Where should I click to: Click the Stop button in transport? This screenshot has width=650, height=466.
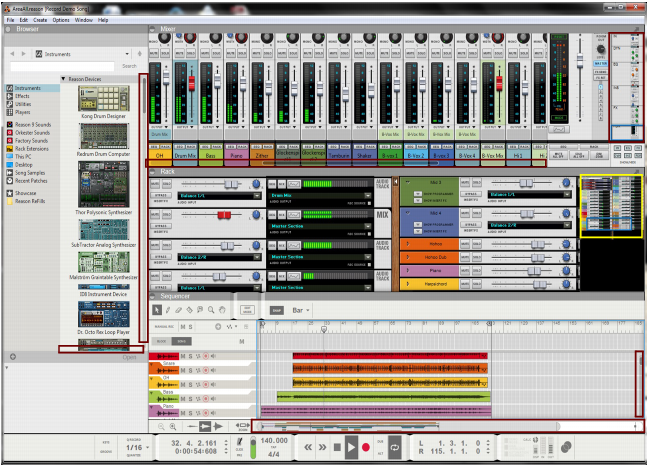point(338,447)
